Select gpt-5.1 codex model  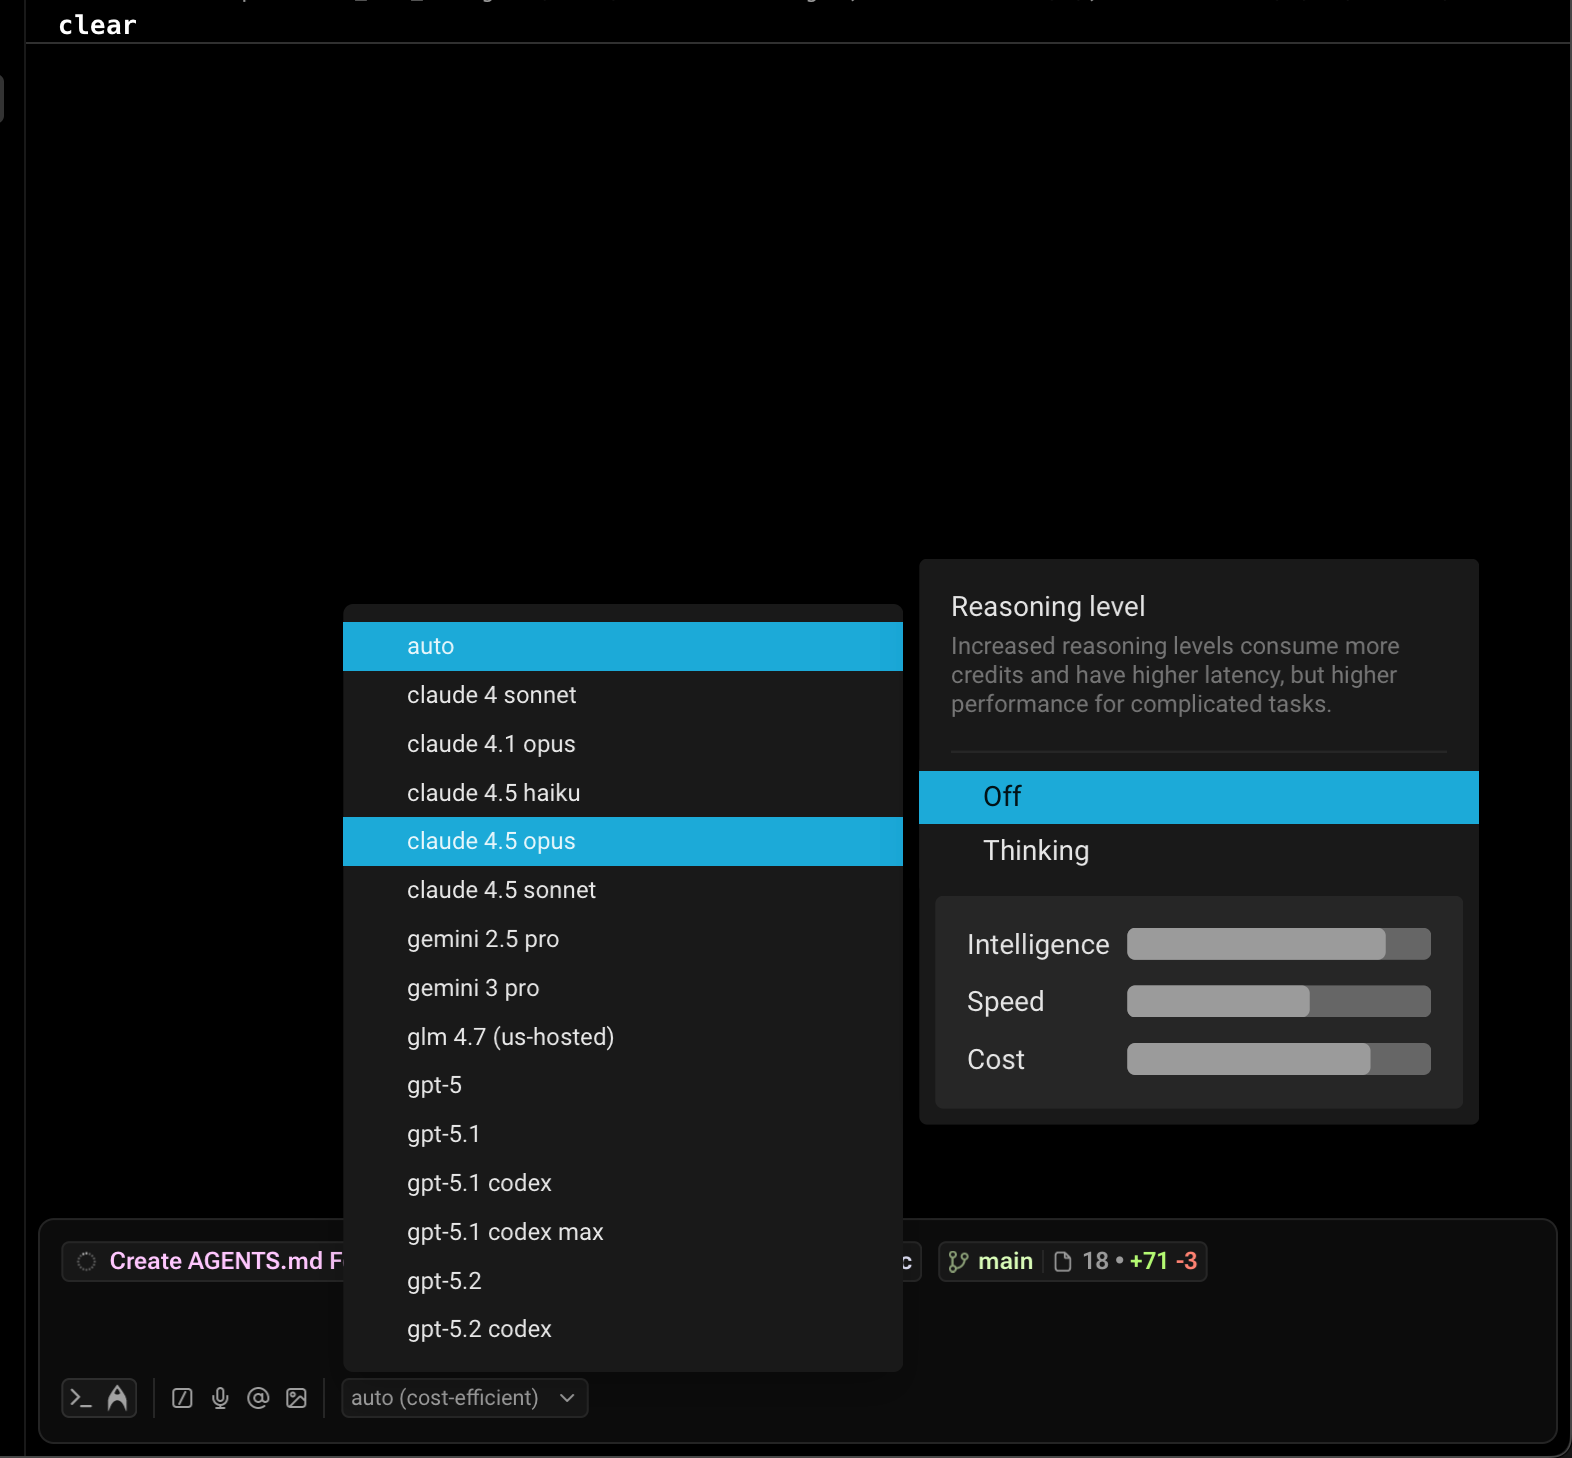pyautogui.click(x=623, y=1183)
